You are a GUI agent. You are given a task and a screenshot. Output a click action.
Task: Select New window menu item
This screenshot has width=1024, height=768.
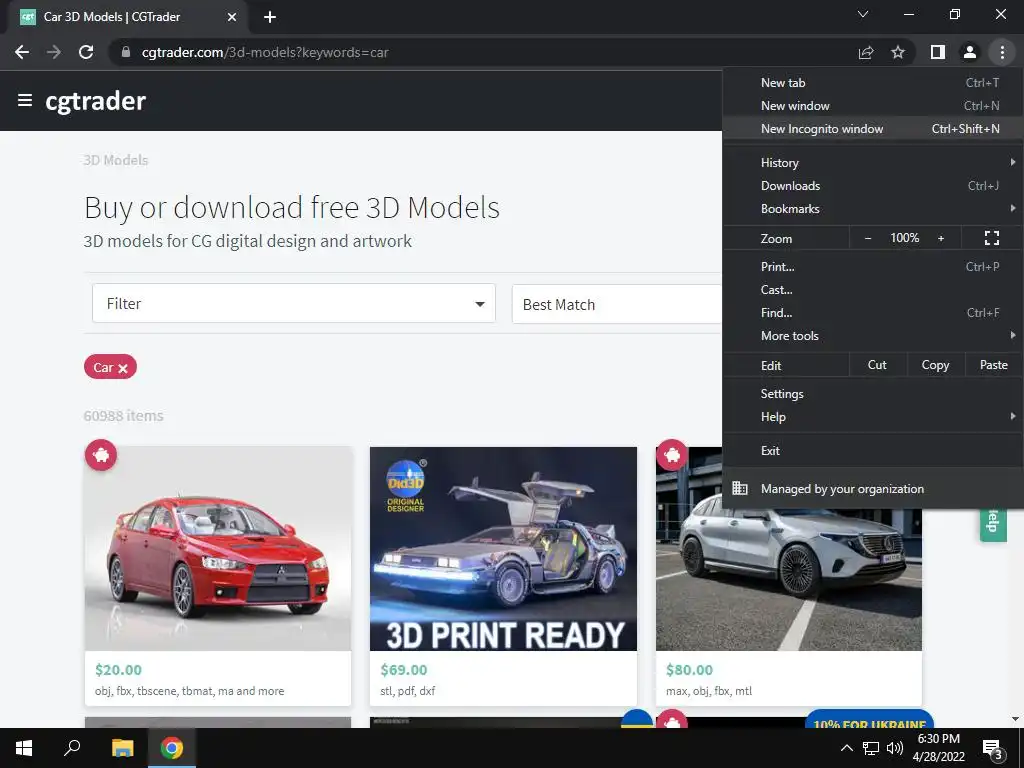pos(872,106)
